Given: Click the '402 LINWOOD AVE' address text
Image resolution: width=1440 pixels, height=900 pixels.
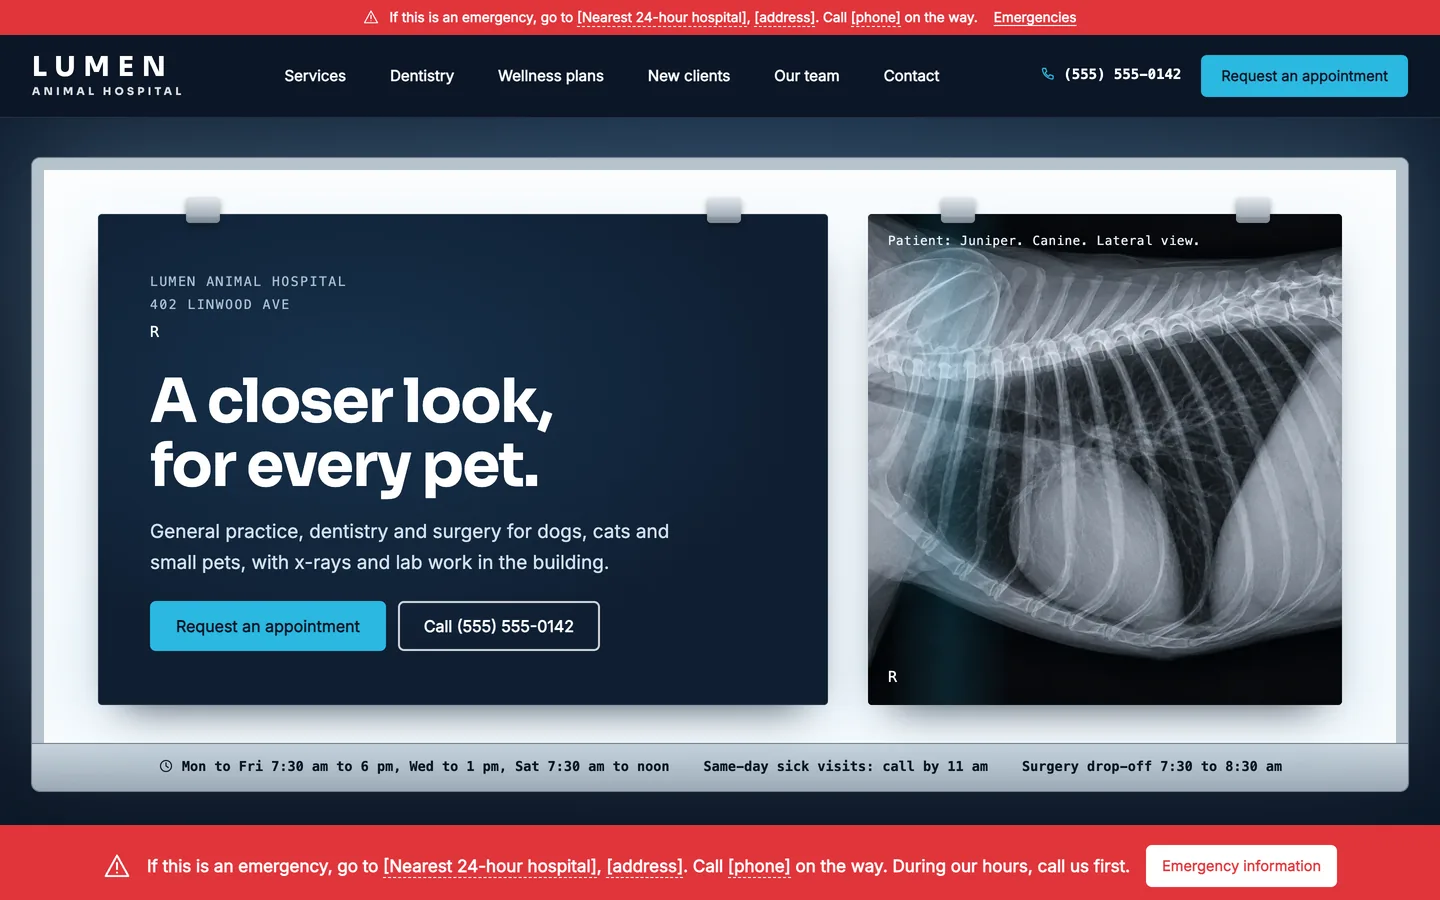Looking at the screenshot, I should (220, 305).
